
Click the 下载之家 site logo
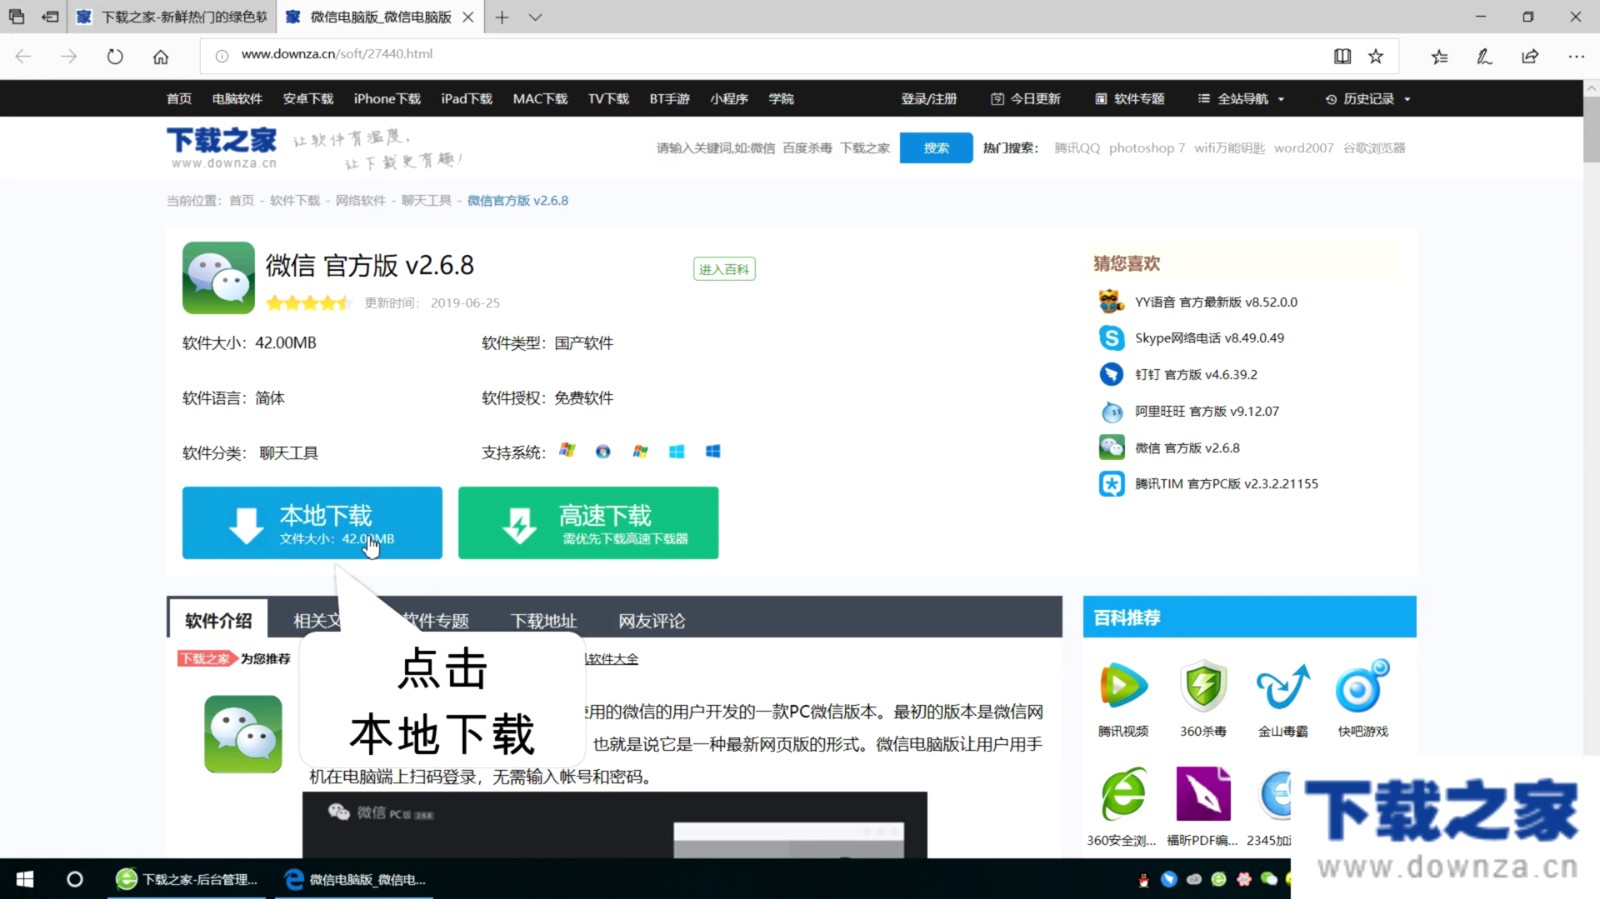click(222, 147)
